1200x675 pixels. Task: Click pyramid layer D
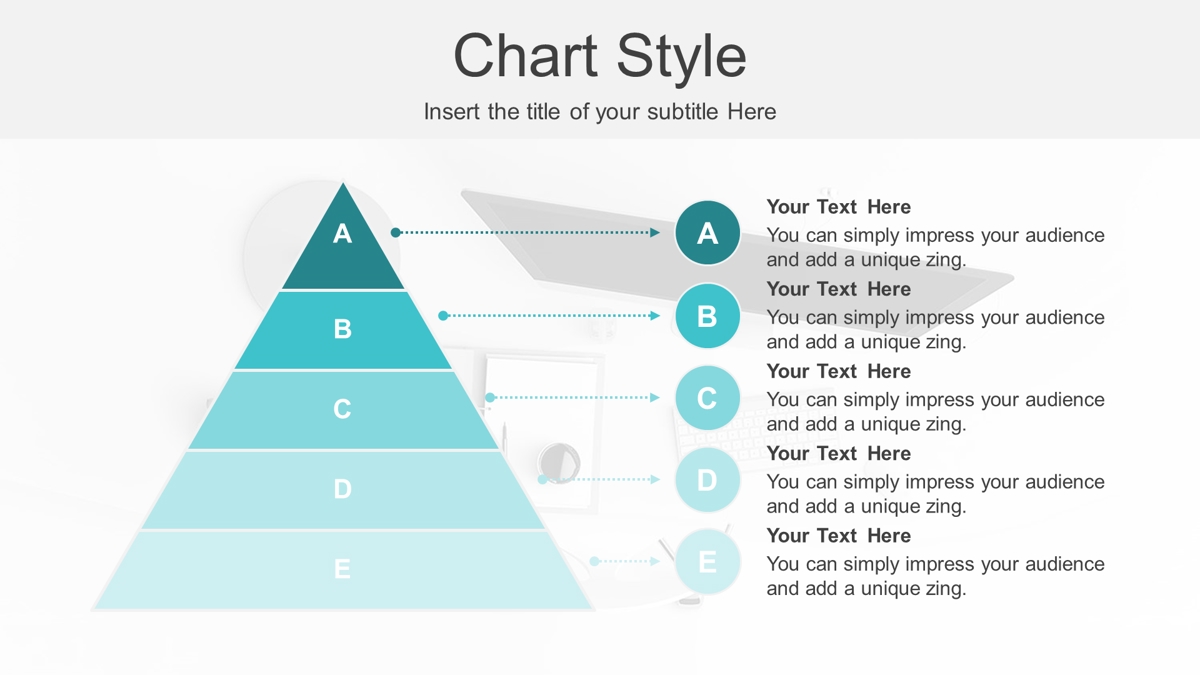(x=343, y=490)
